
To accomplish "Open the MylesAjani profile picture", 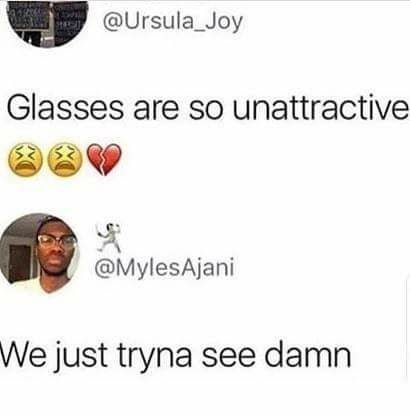I will click(x=40, y=253).
